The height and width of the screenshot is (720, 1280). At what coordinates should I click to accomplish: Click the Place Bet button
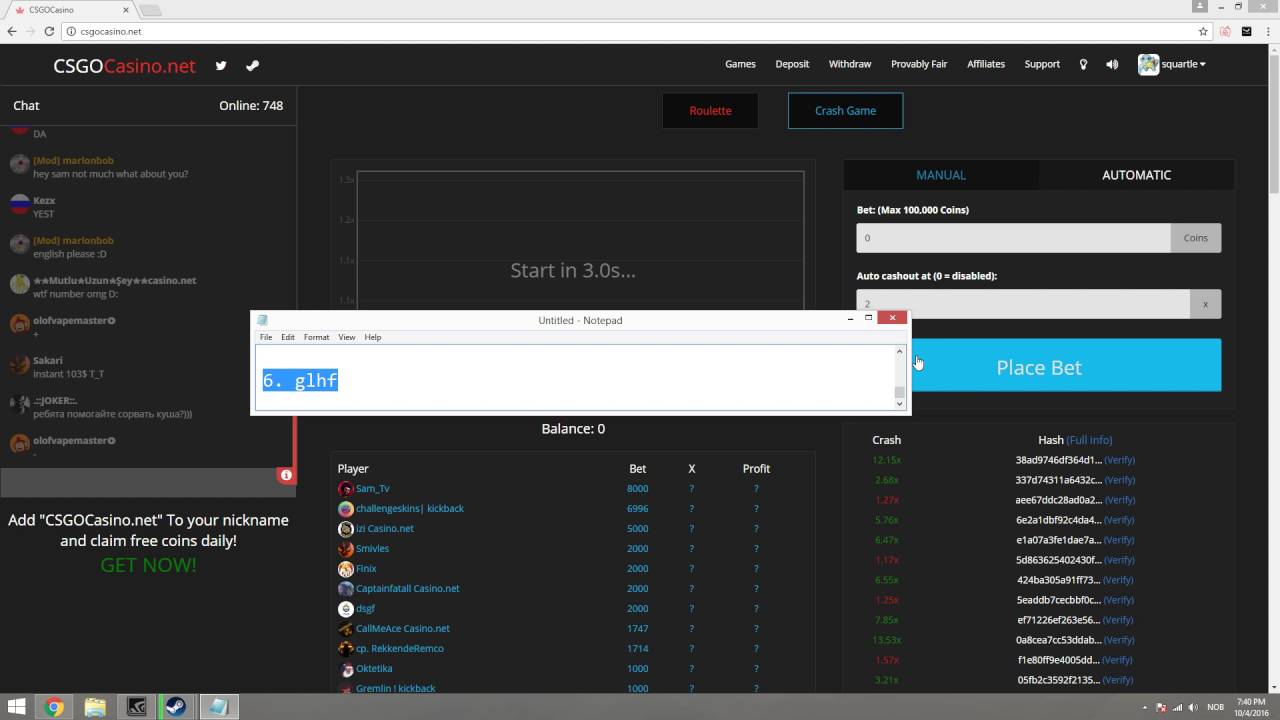pos(1039,366)
